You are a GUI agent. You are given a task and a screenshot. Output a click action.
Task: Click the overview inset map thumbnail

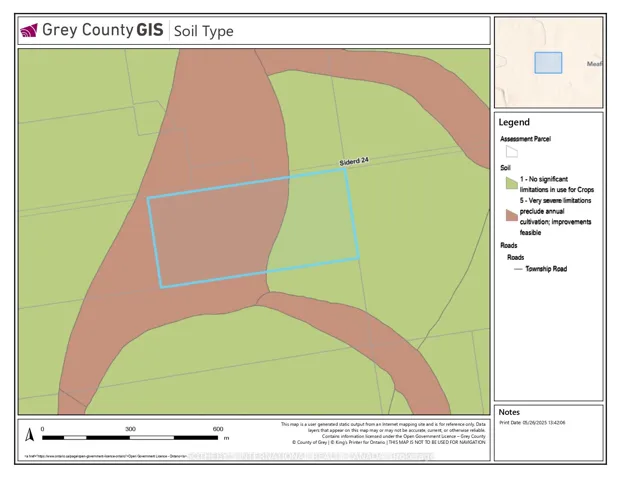point(549,61)
